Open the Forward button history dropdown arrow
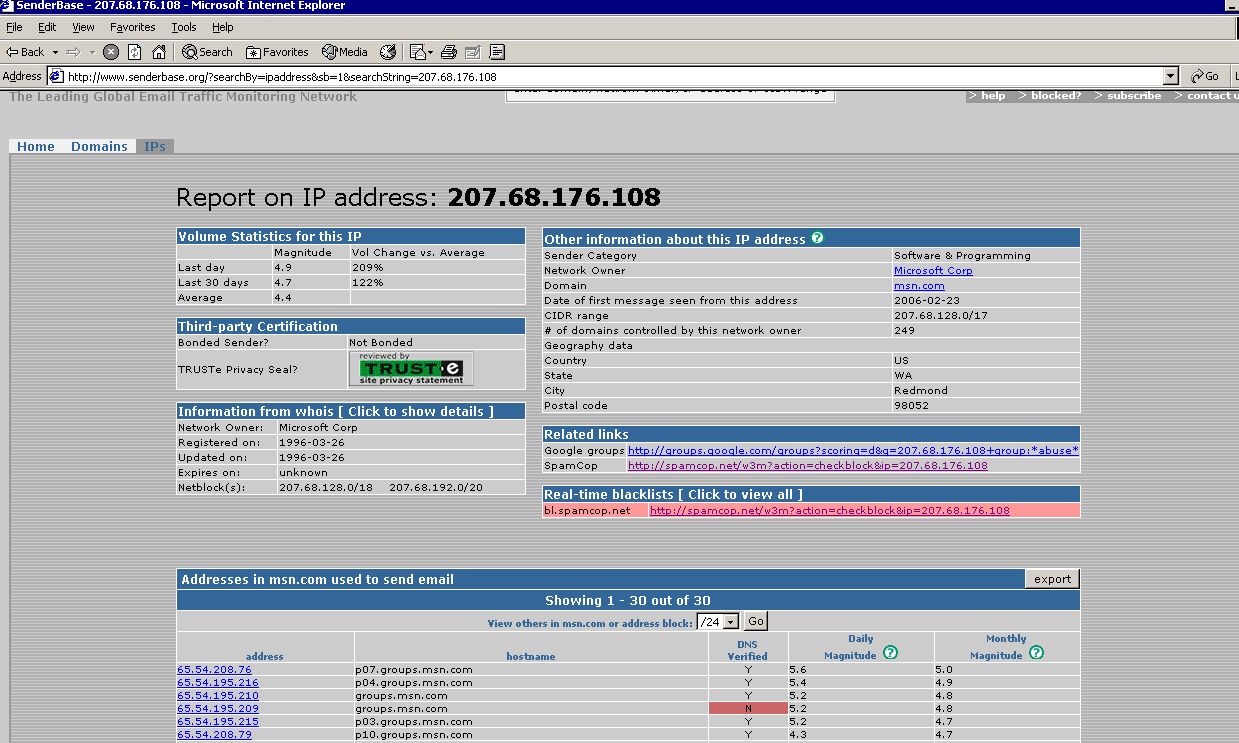The width and height of the screenshot is (1239, 743). 91,52
